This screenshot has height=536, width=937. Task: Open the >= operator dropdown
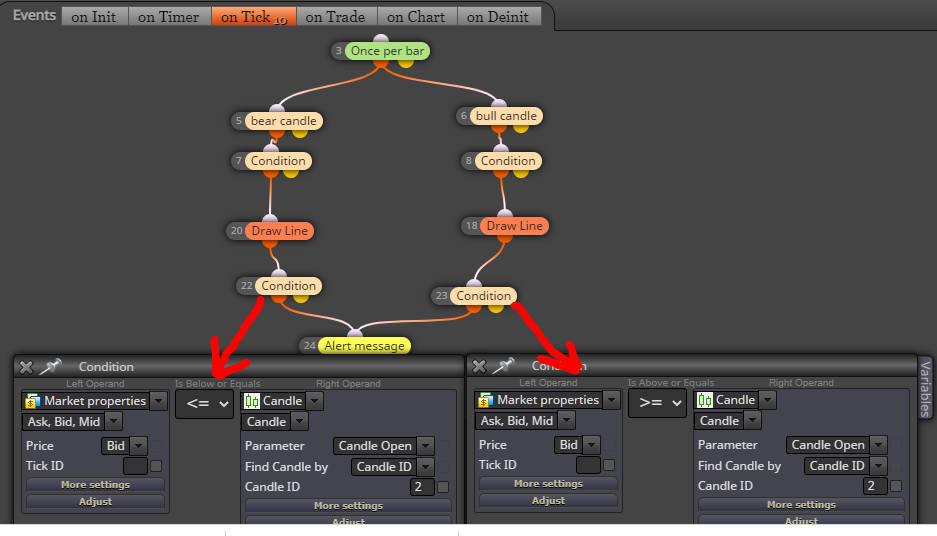[x=657, y=403]
